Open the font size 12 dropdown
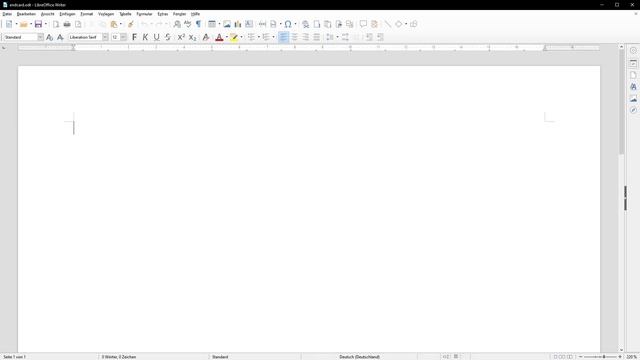Viewport: 640px width, 360px height. [123, 37]
